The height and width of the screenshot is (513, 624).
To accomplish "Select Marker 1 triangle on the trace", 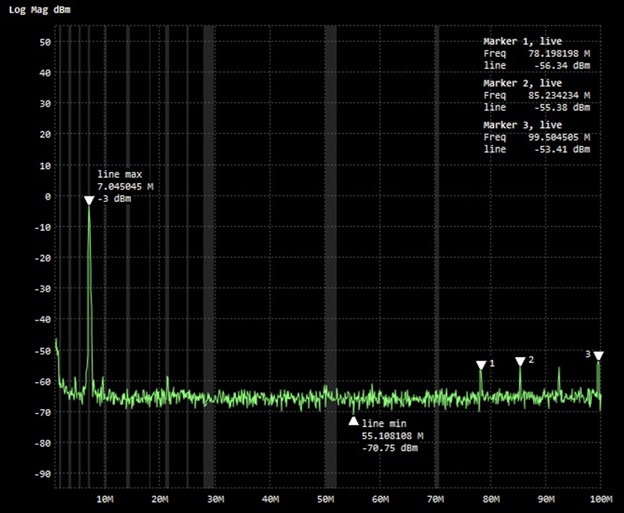I will click(x=481, y=366).
